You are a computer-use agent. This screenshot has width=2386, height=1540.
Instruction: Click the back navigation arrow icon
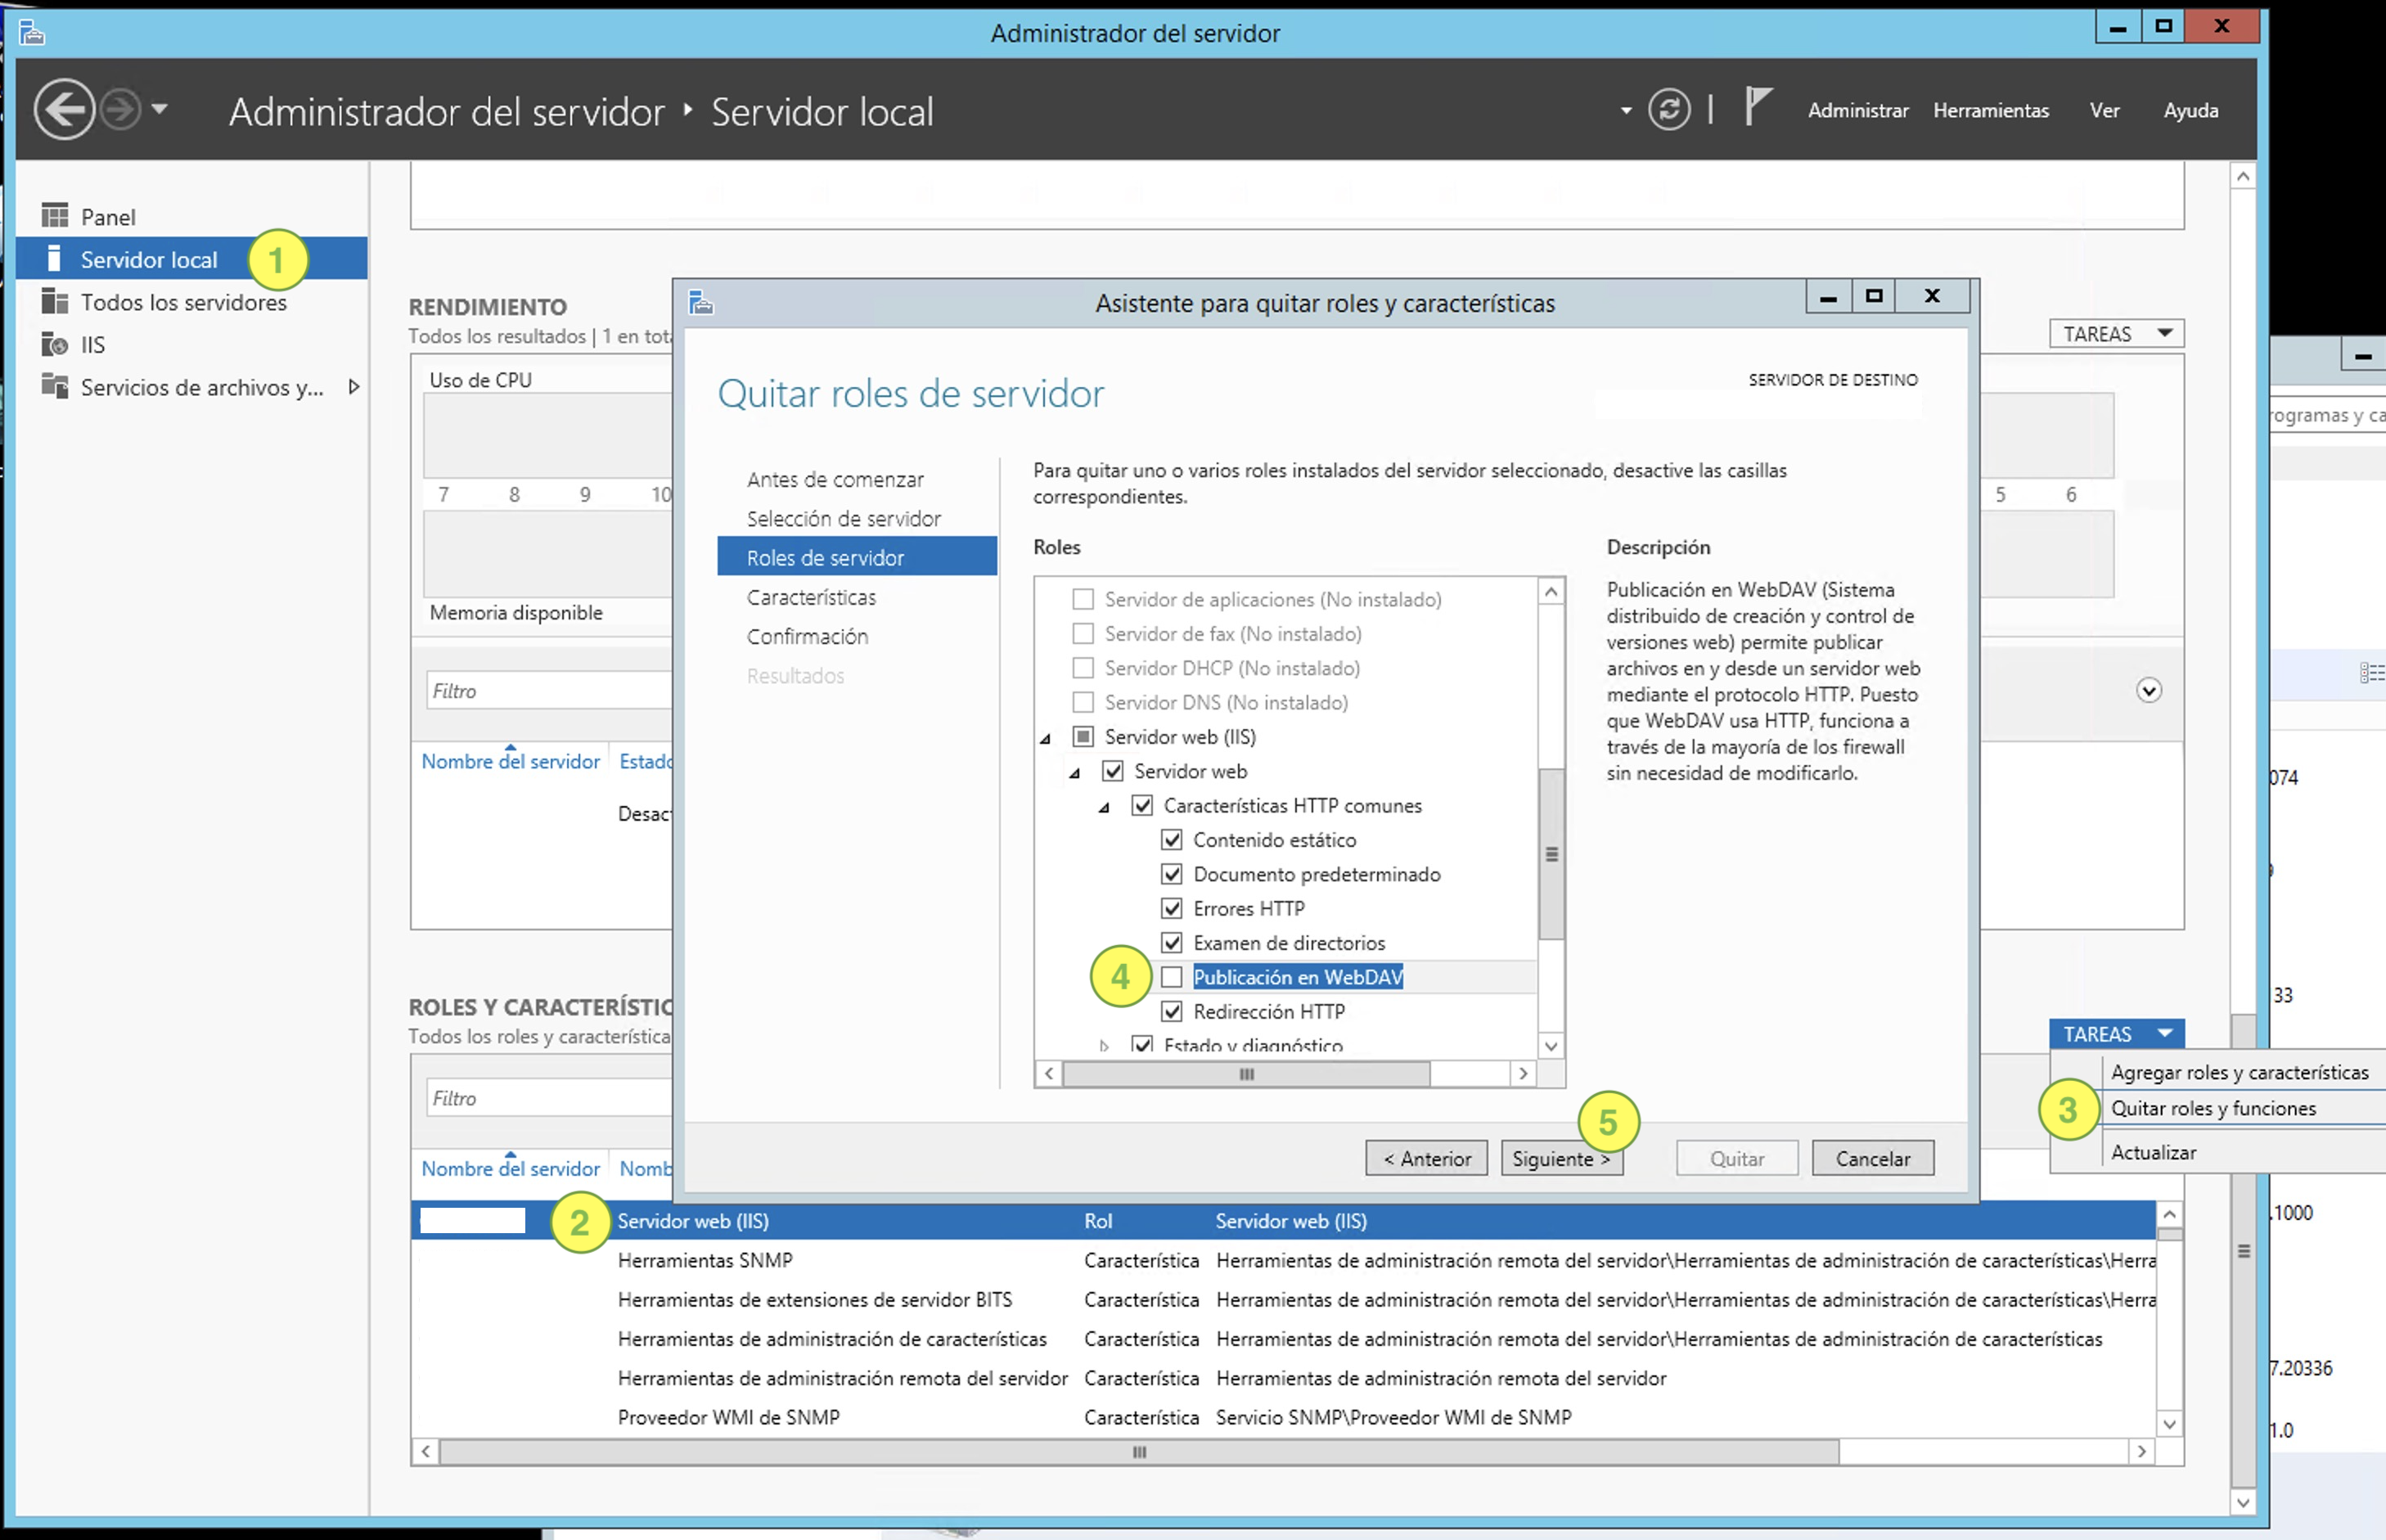click(x=65, y=109)
